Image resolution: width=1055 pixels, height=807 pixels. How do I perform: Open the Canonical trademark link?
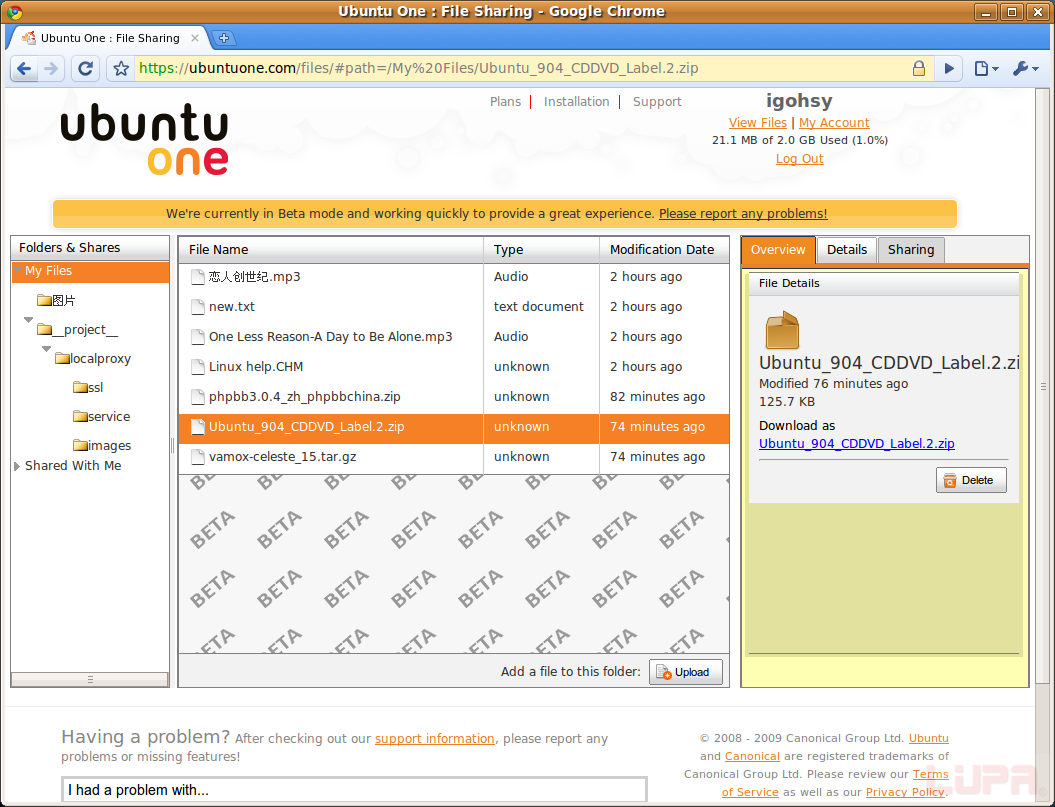click(752, 756)
